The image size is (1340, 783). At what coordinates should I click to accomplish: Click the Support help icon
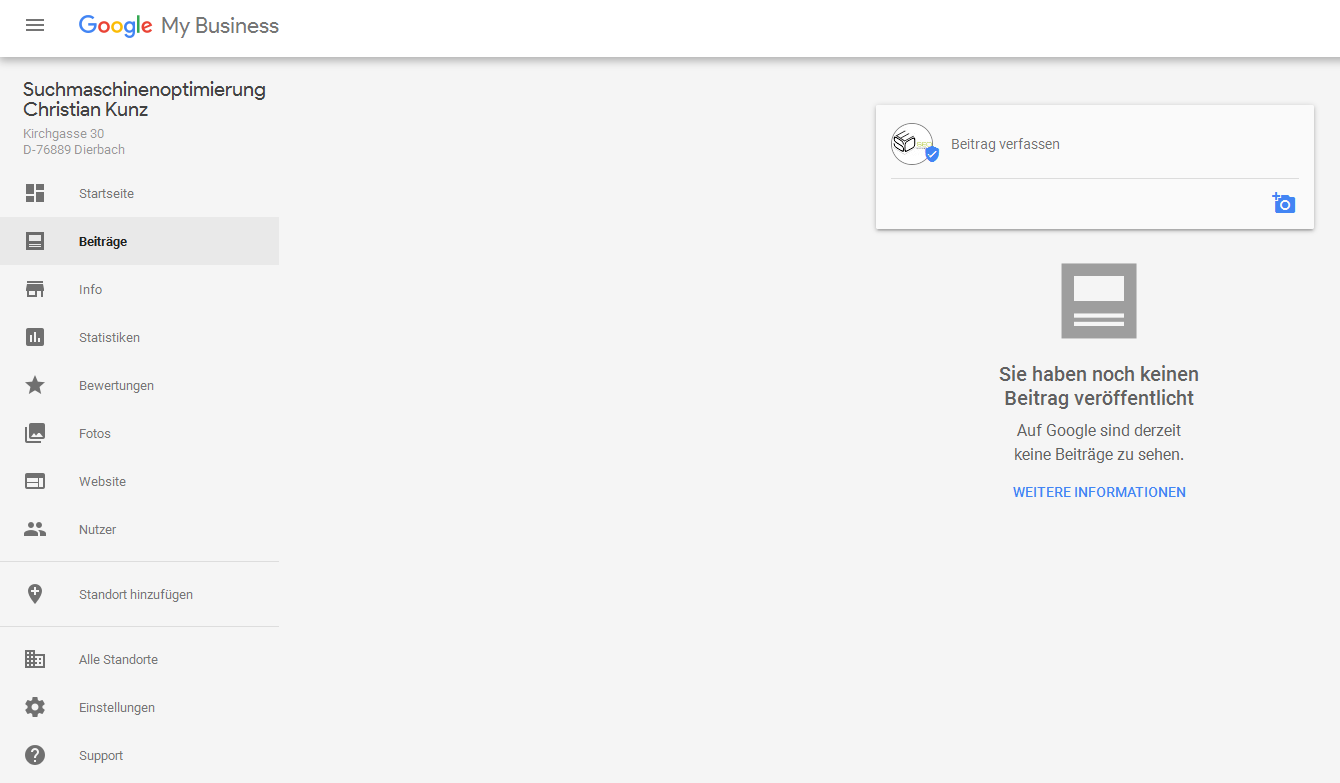coord(35,755)
